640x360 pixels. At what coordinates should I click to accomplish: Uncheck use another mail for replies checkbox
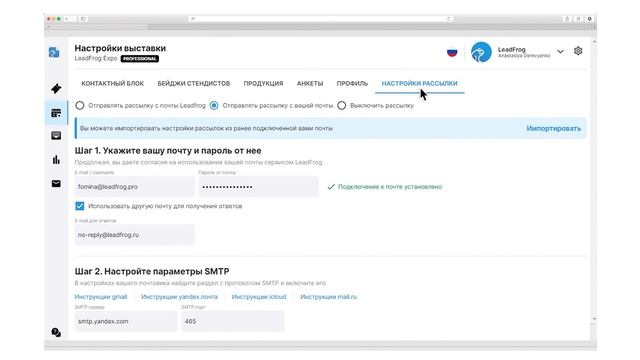pyautogui.click(x=80, y=206)
